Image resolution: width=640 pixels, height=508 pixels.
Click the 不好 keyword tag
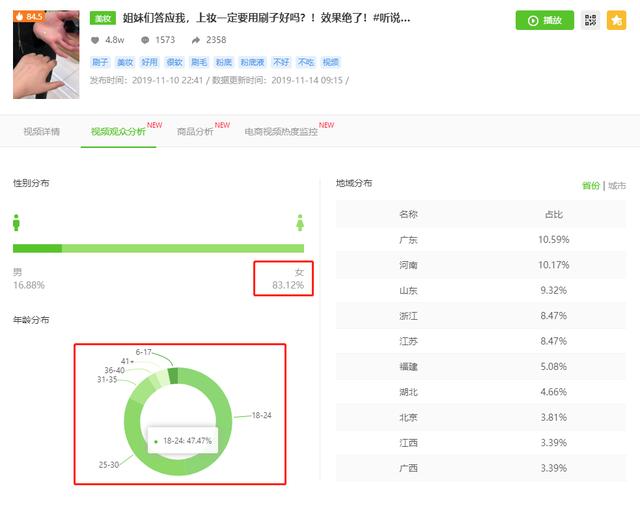281,62
